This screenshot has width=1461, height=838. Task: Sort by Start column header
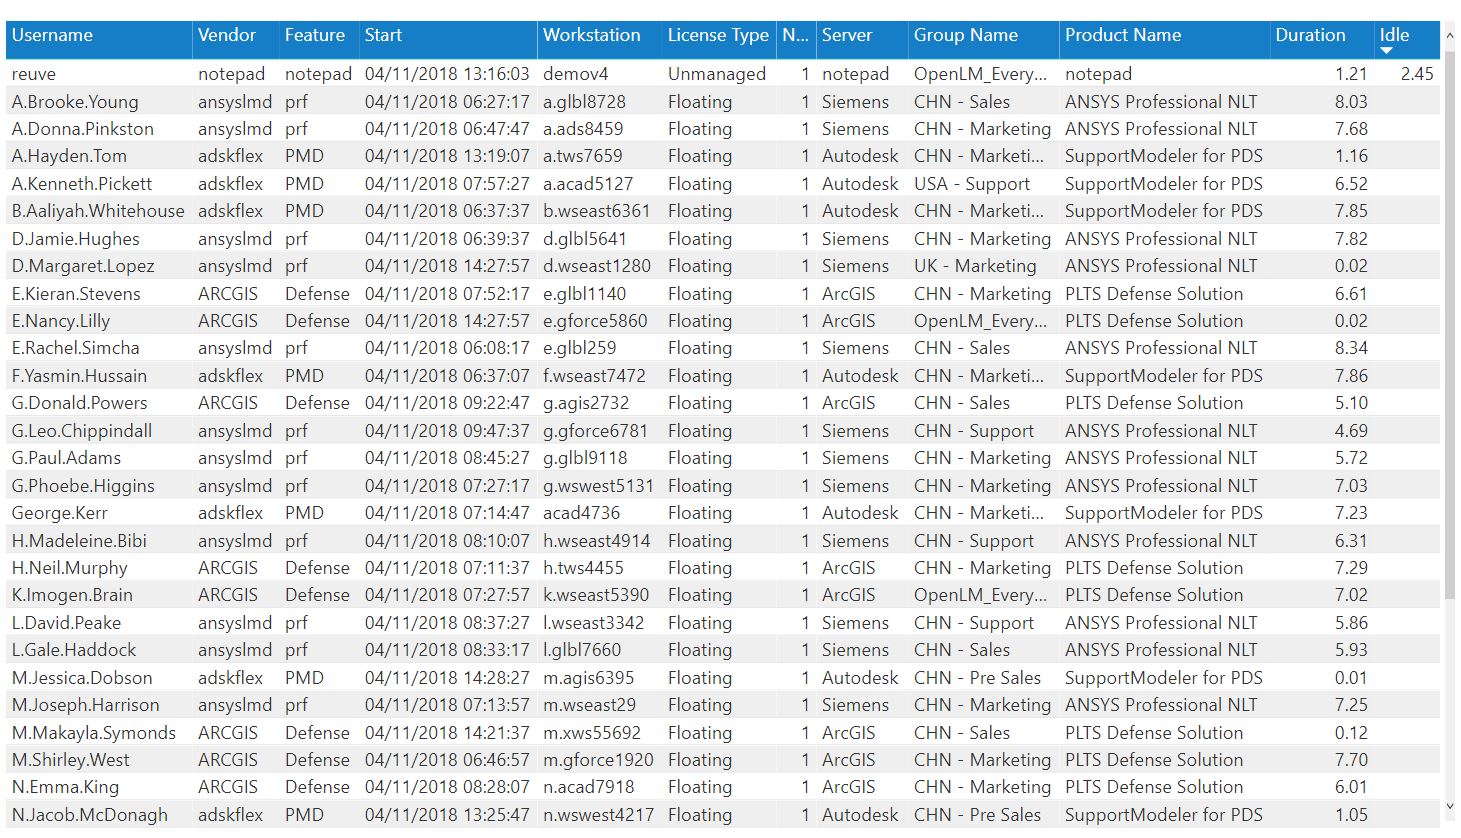click(383, 35)
